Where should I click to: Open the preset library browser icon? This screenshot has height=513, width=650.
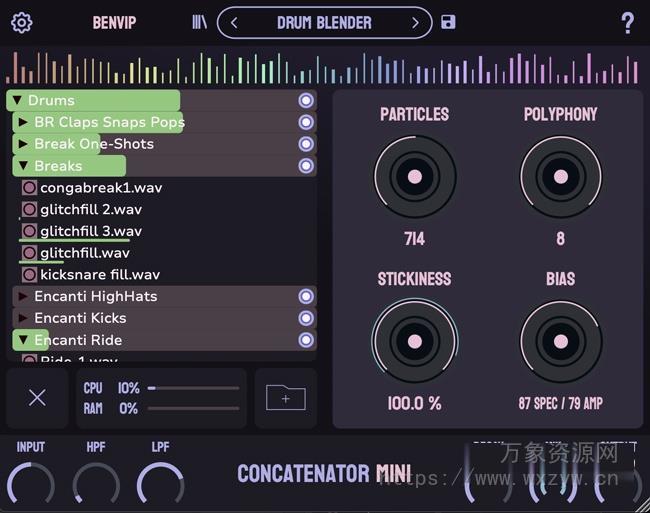199,22
